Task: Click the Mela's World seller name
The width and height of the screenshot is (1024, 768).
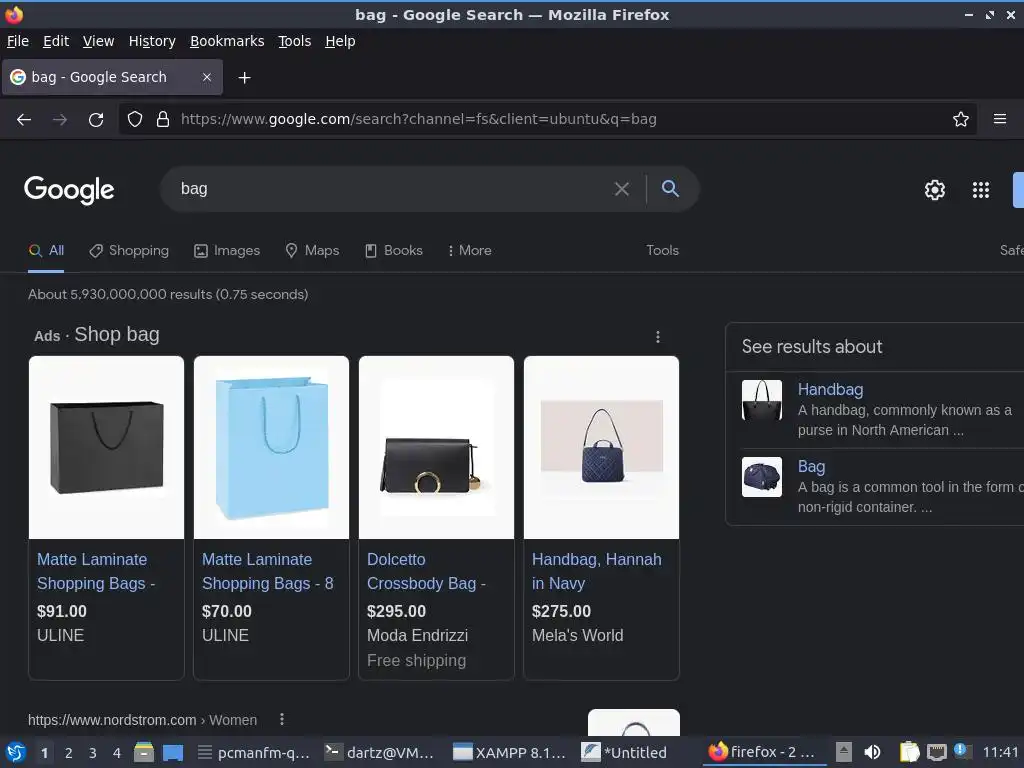Action: (577, 635)
